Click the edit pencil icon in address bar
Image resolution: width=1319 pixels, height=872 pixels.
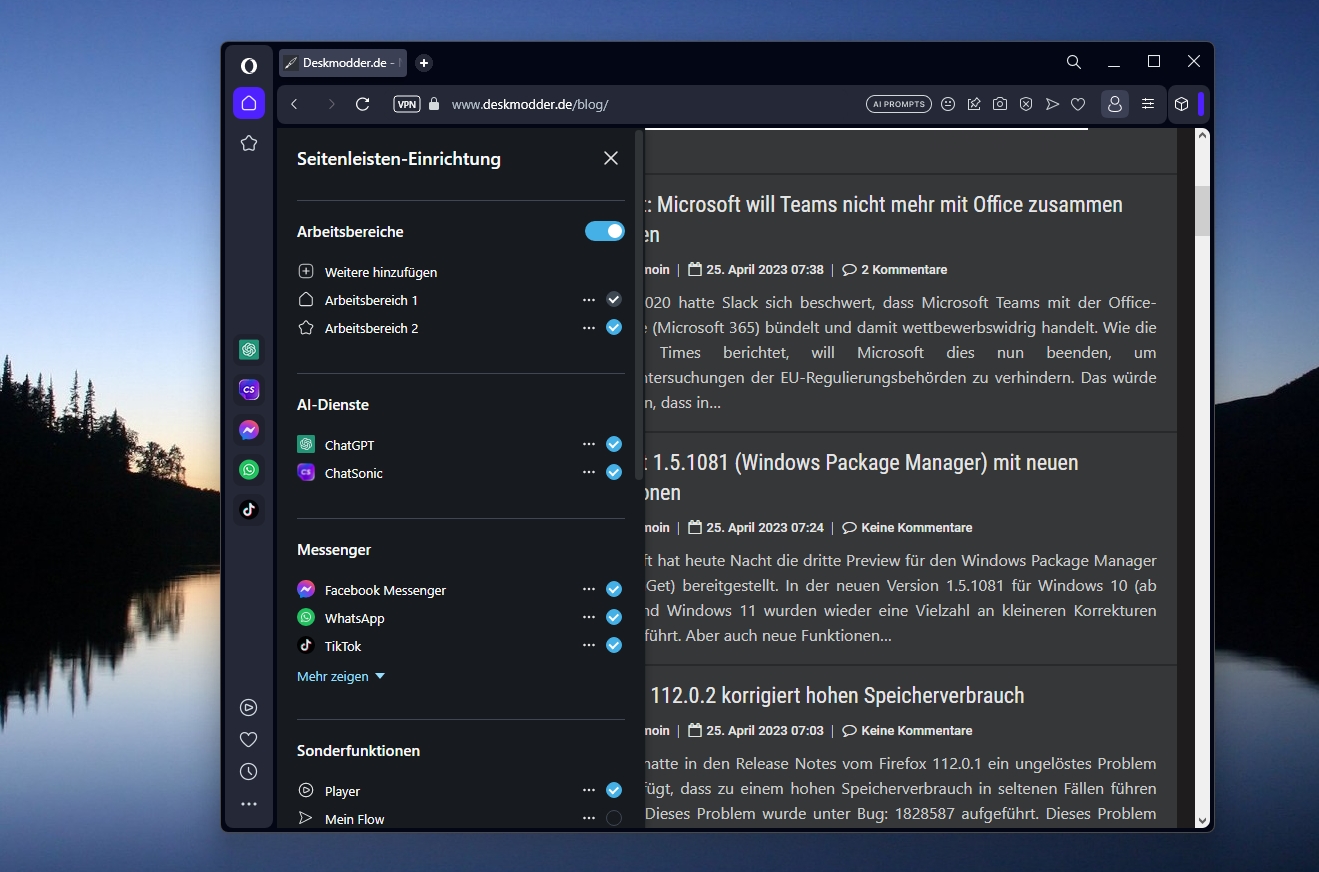pyautogui.click(x=974, y=104)
